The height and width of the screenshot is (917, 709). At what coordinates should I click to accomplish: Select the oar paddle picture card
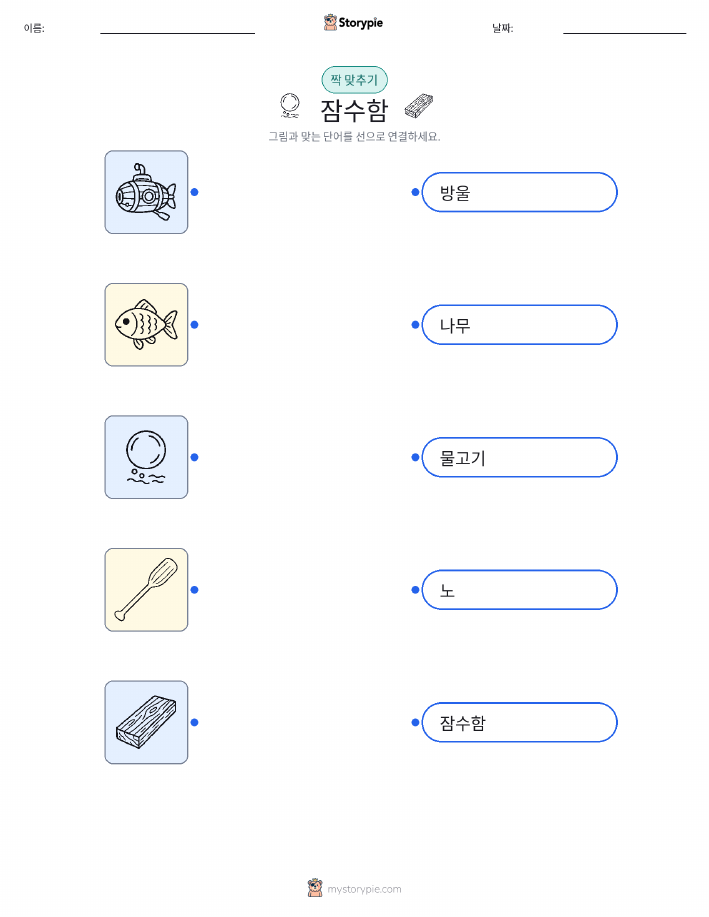146,590
